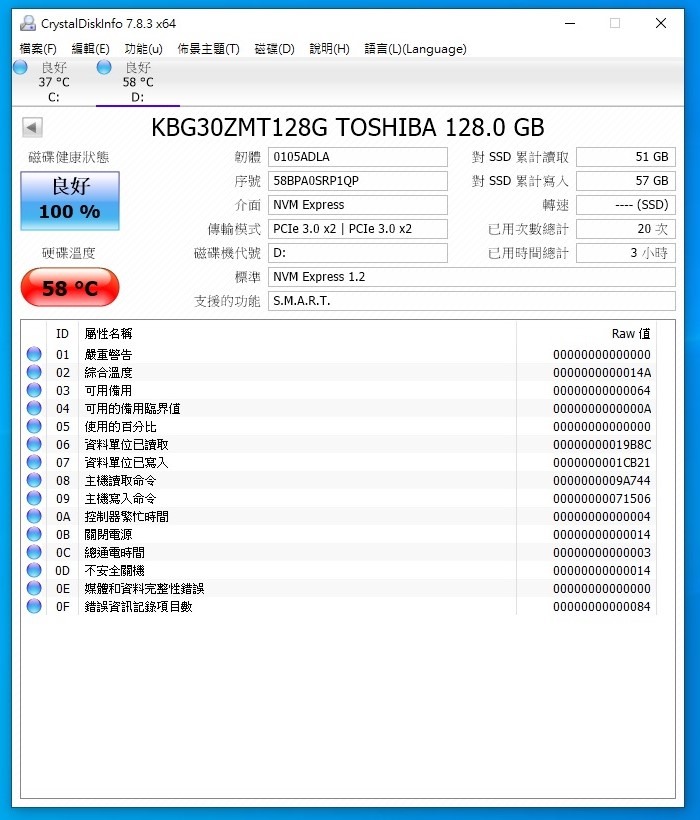
Task: Click status orb of attribute 02 綜合溫度
Action: tap(34, 372)
